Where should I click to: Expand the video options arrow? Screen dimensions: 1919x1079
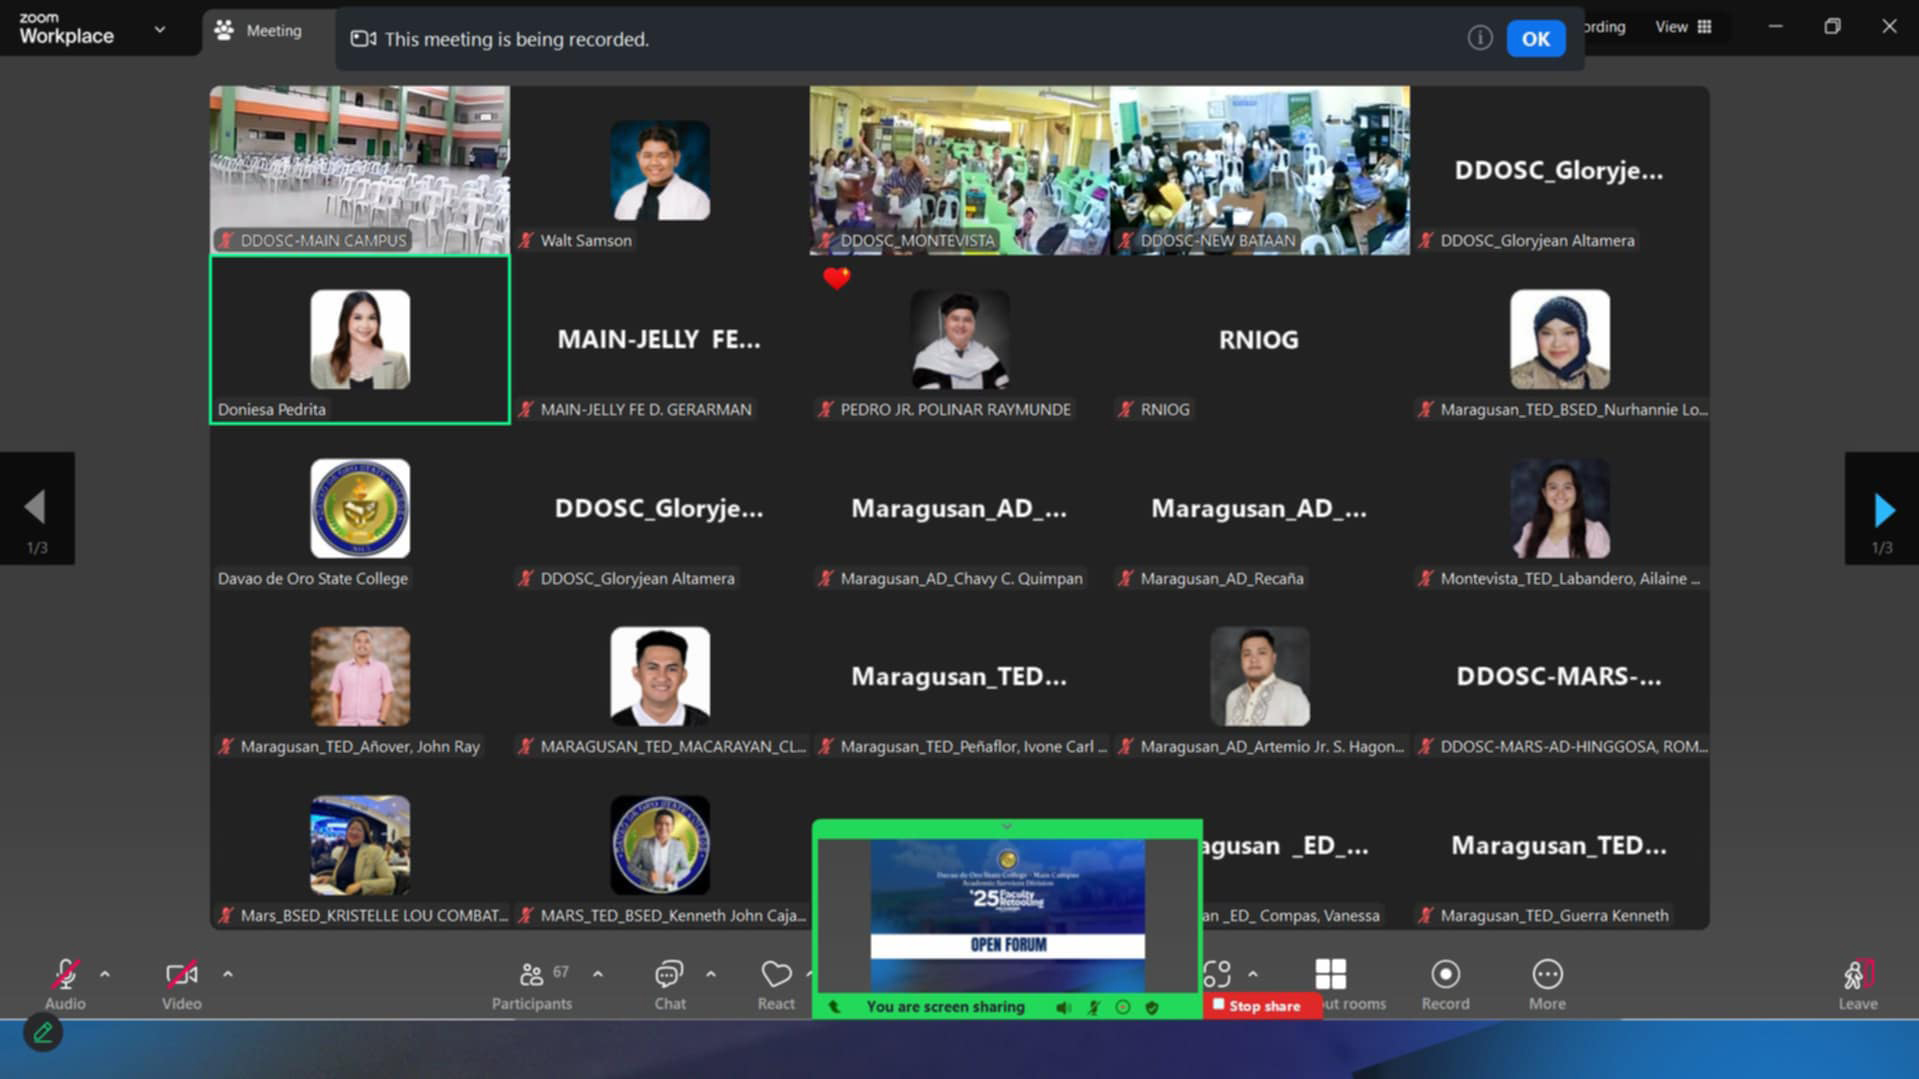point(228,974)
